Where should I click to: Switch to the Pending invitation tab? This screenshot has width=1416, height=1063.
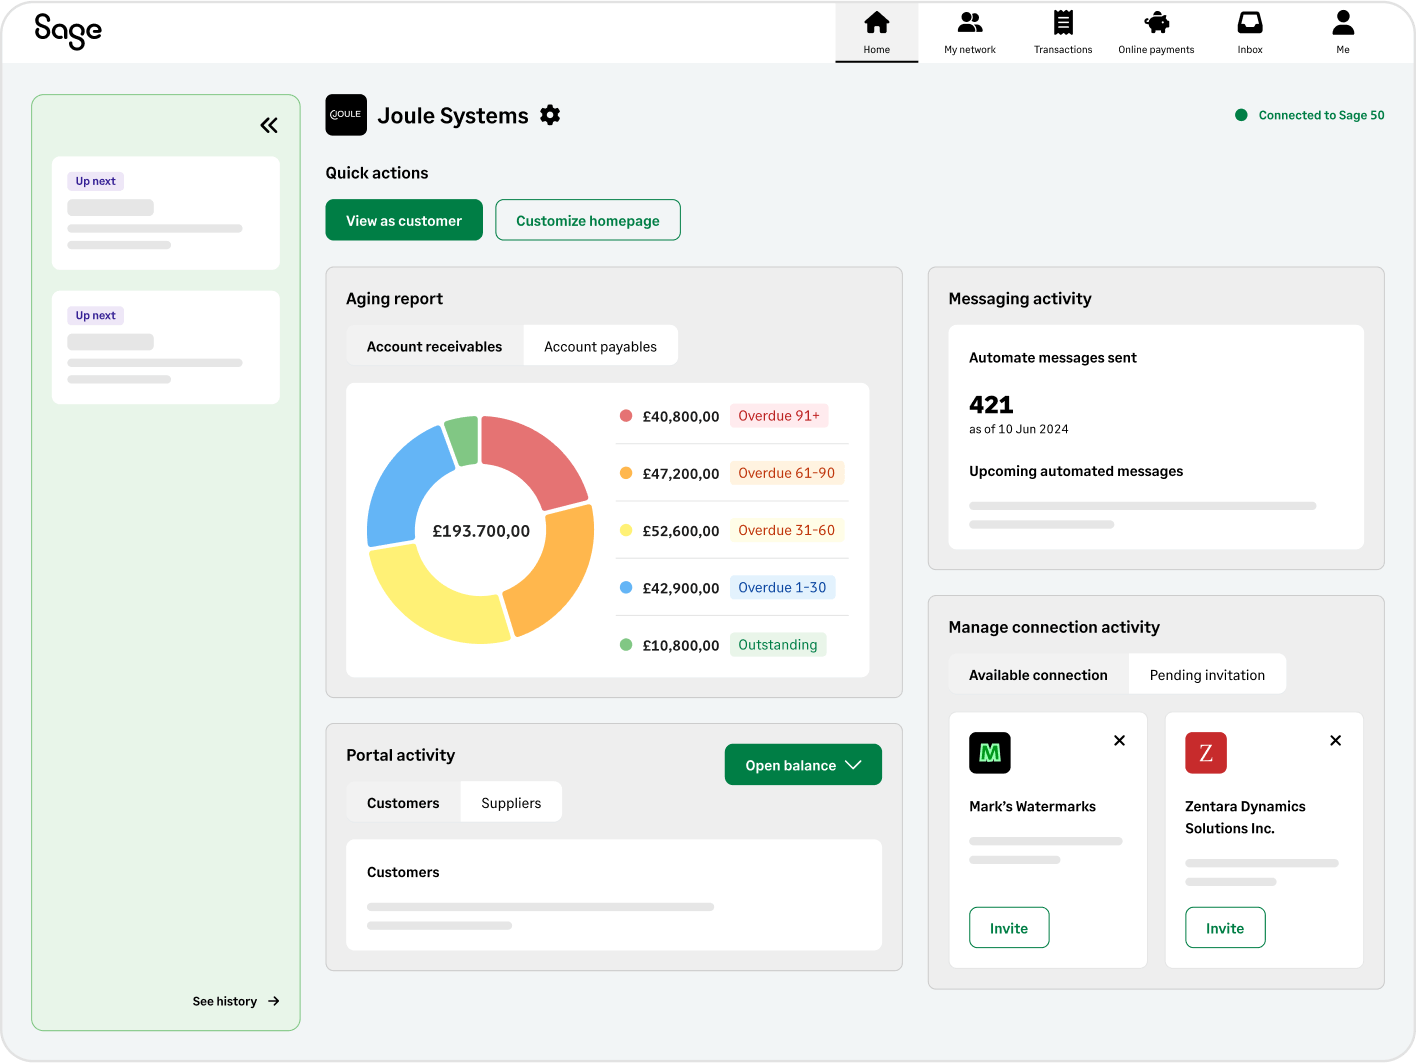click(1207, 674)
